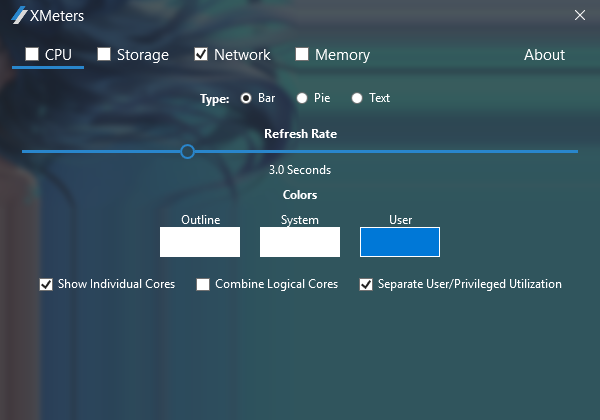Click the Refresh Rate slider handle
The height and width of the screenshot is (420, 600).
(187, 151)
